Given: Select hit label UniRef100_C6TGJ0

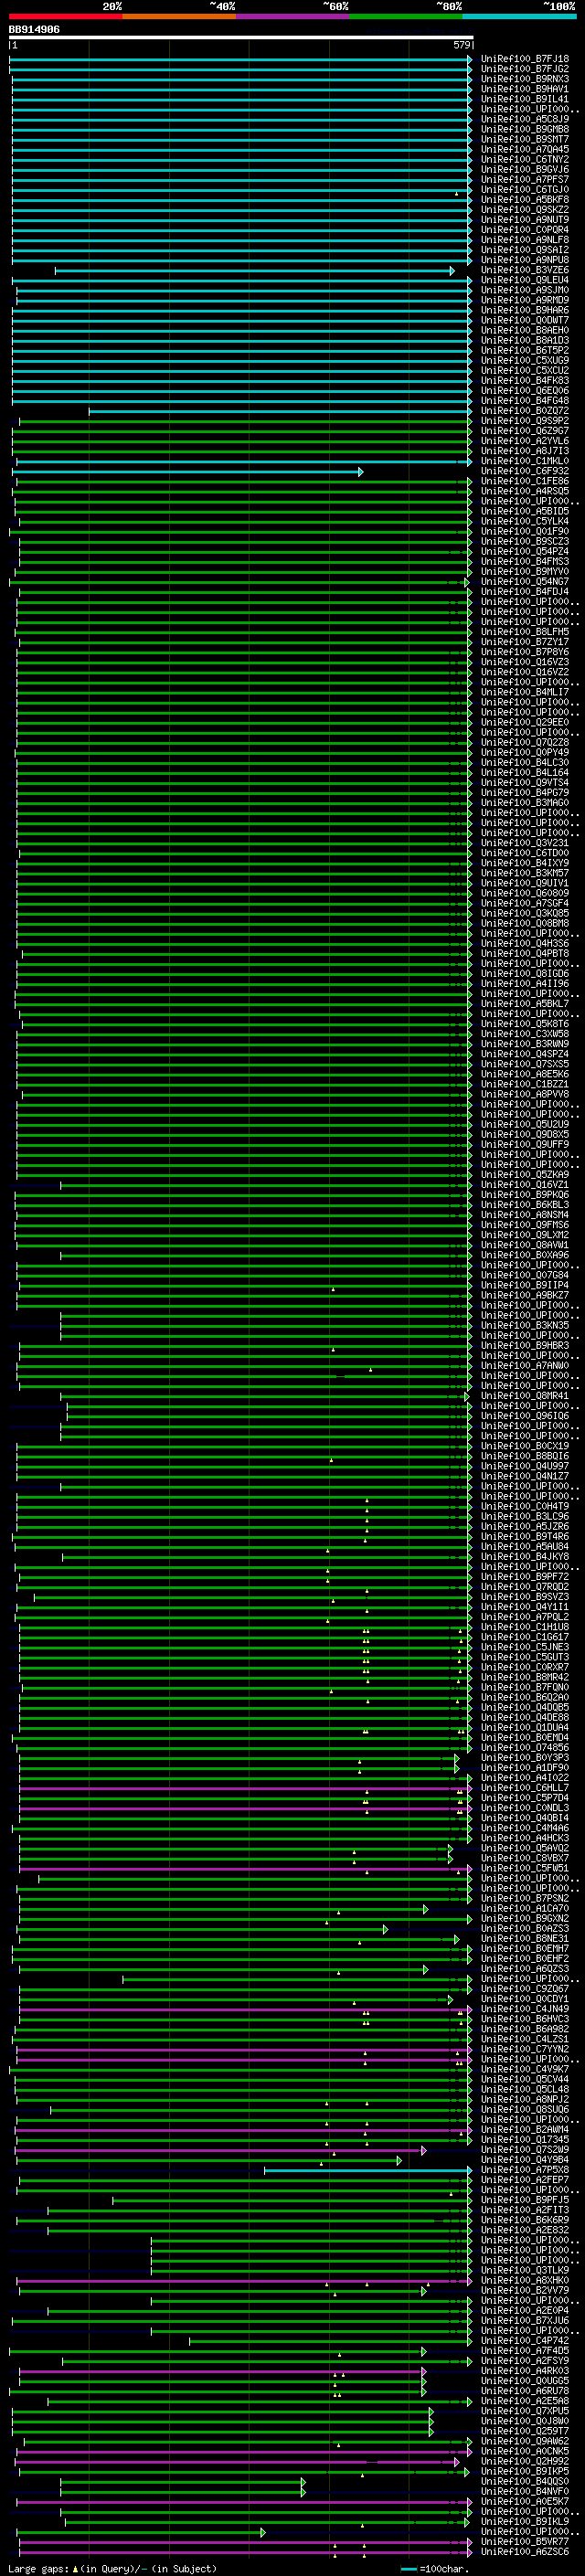Looking at the screenshot, I should tap(524, 190).
